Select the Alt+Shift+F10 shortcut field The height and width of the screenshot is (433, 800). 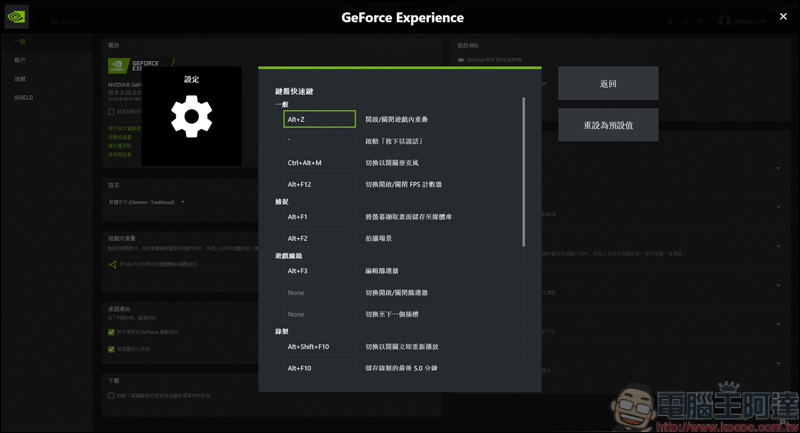coord(319,347)
